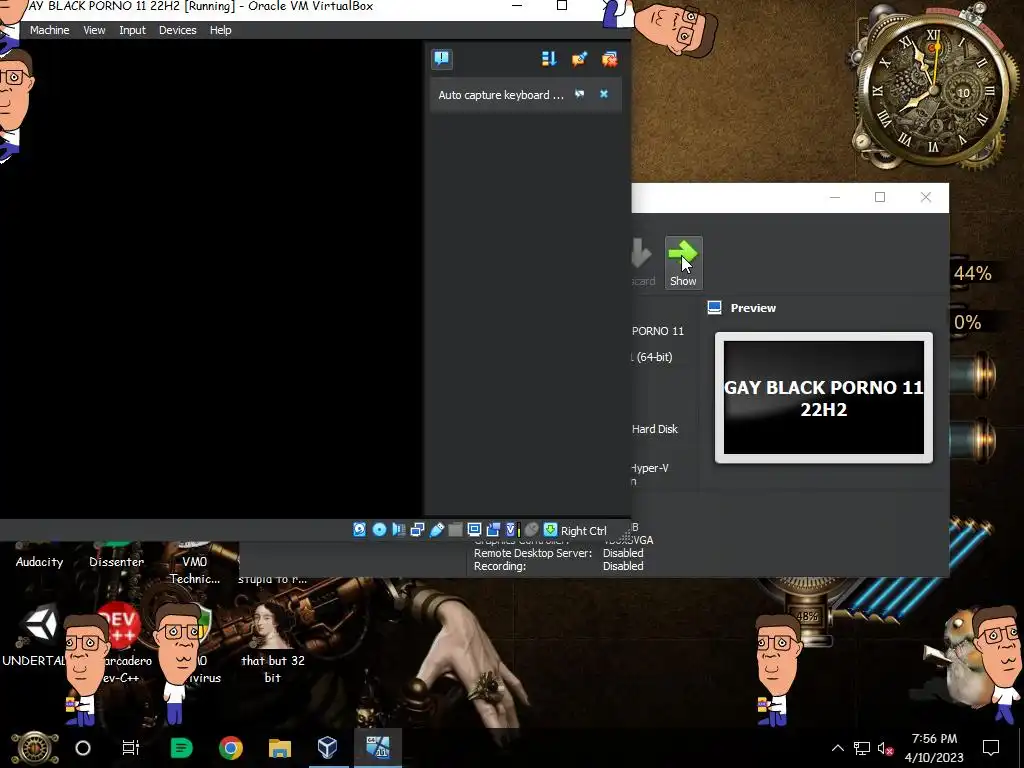Click the virtualization V status icon
The width and height of the screenshot is (1024, 768).
coord(513,530)
